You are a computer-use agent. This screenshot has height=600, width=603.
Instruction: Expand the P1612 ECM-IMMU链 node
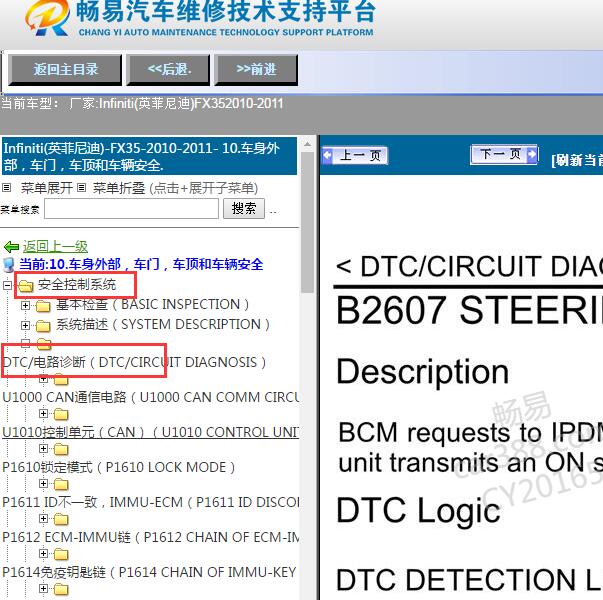[43, 519]
